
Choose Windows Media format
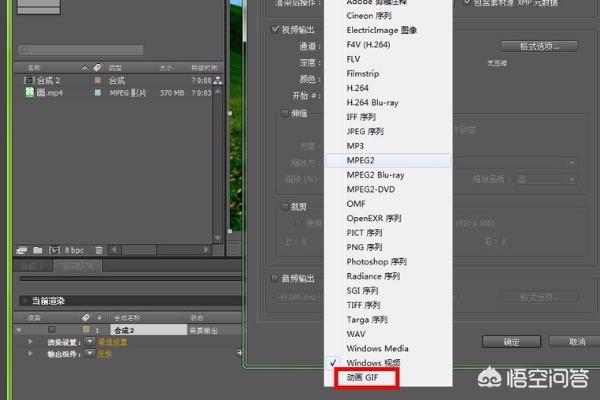click(x=377, y=349)
